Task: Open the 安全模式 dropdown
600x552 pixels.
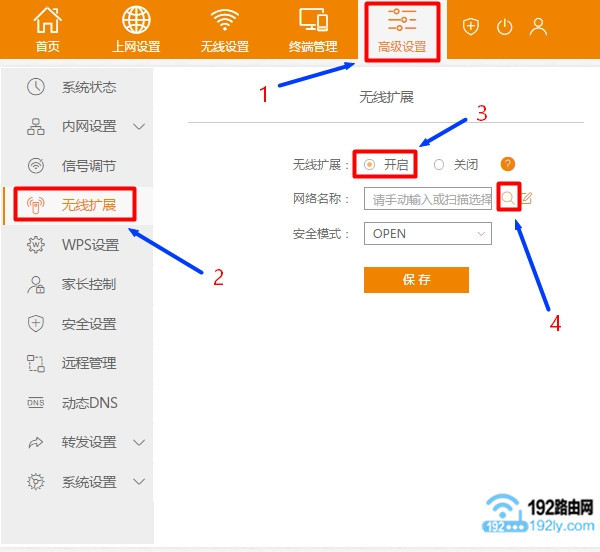Action: click(x=427, y=234)
